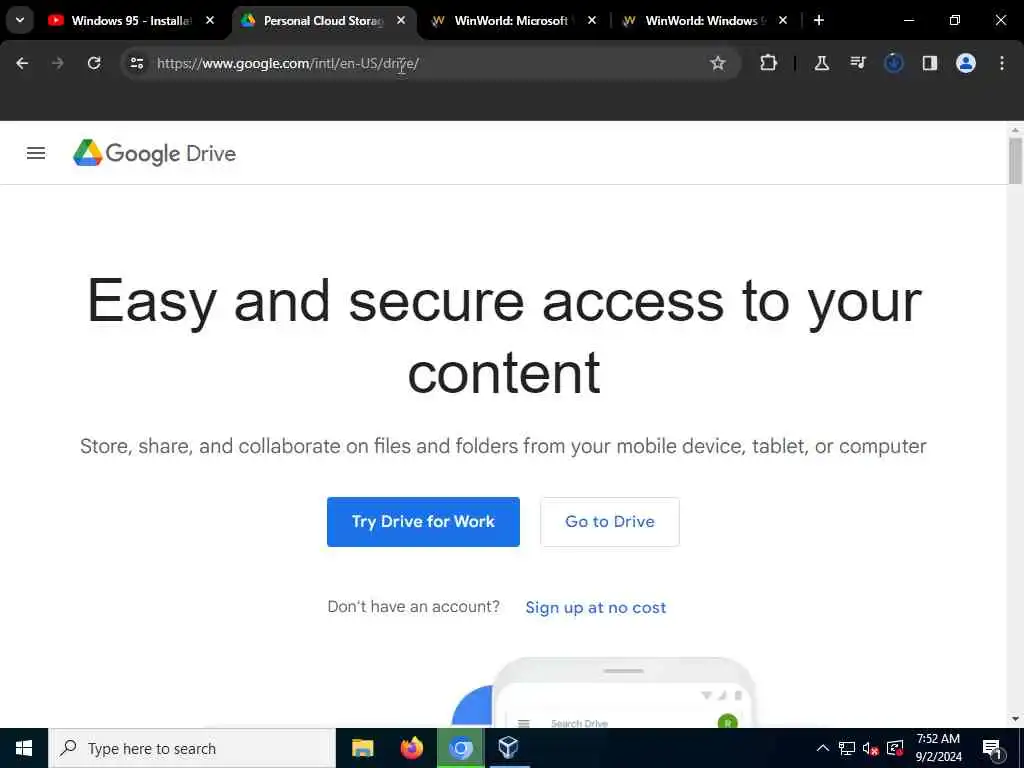Click the muted volume tray icon
Image resolution: width=1024 pixels, height=768 pixels.
[870, 748]
